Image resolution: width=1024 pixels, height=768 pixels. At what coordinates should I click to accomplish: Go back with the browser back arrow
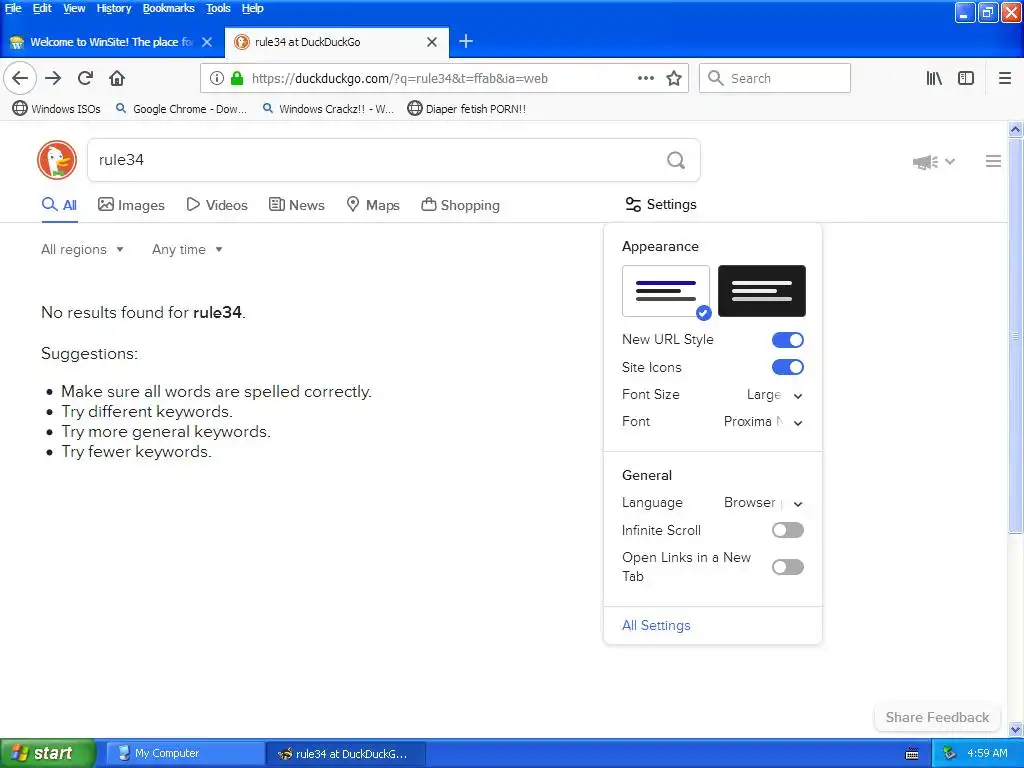click(x=20, y=78)
